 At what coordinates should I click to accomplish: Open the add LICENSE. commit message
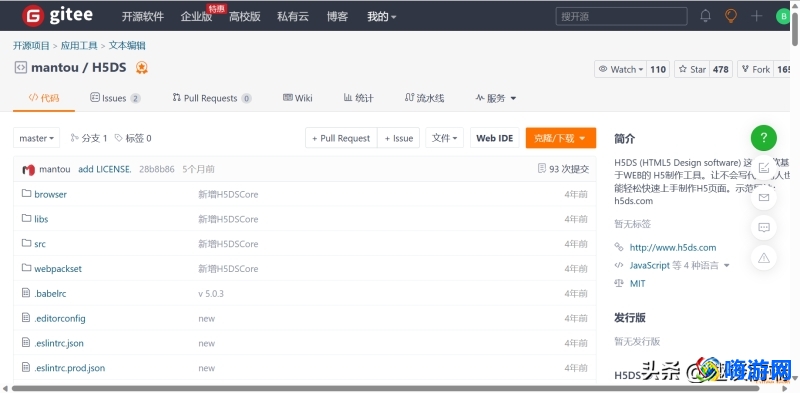(105, 169)
